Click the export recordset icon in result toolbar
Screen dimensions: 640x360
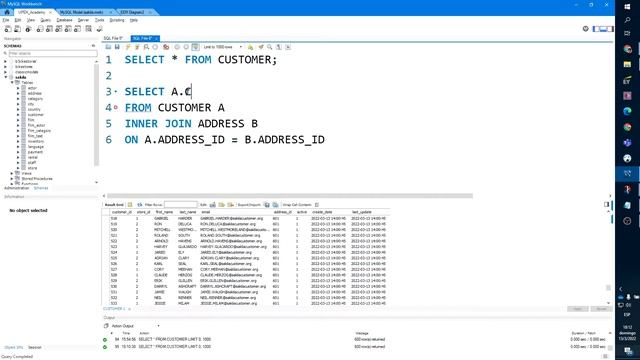(x=267, y=204)
